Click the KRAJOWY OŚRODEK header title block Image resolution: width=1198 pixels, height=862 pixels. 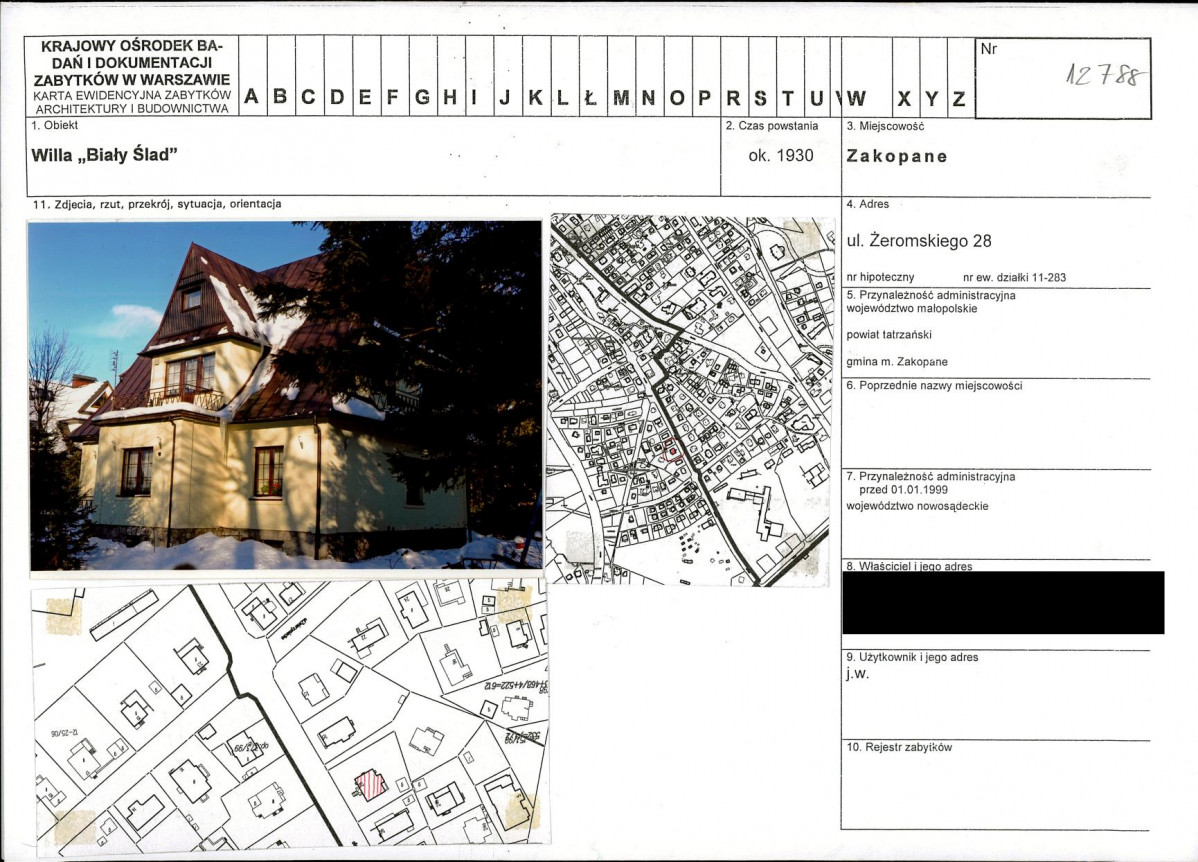[x=132, y=75]
